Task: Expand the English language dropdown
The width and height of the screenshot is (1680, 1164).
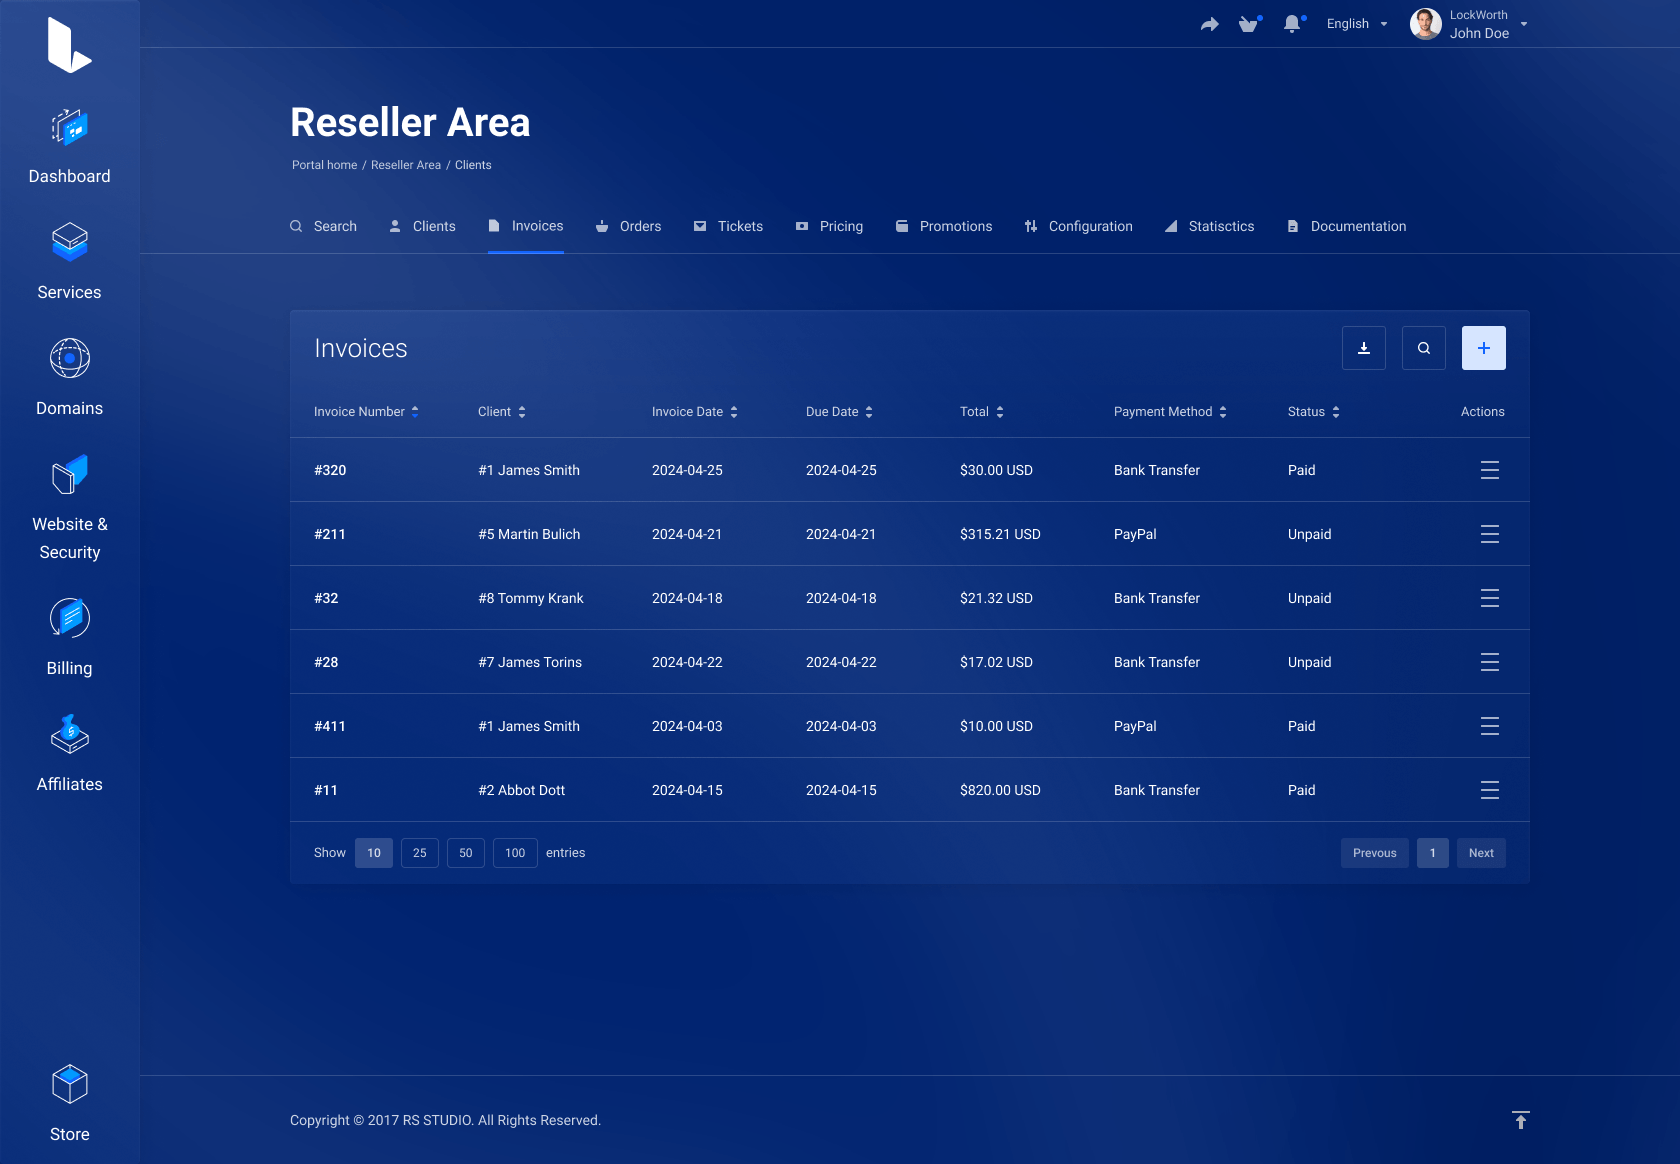Action: coord(1357,24)
